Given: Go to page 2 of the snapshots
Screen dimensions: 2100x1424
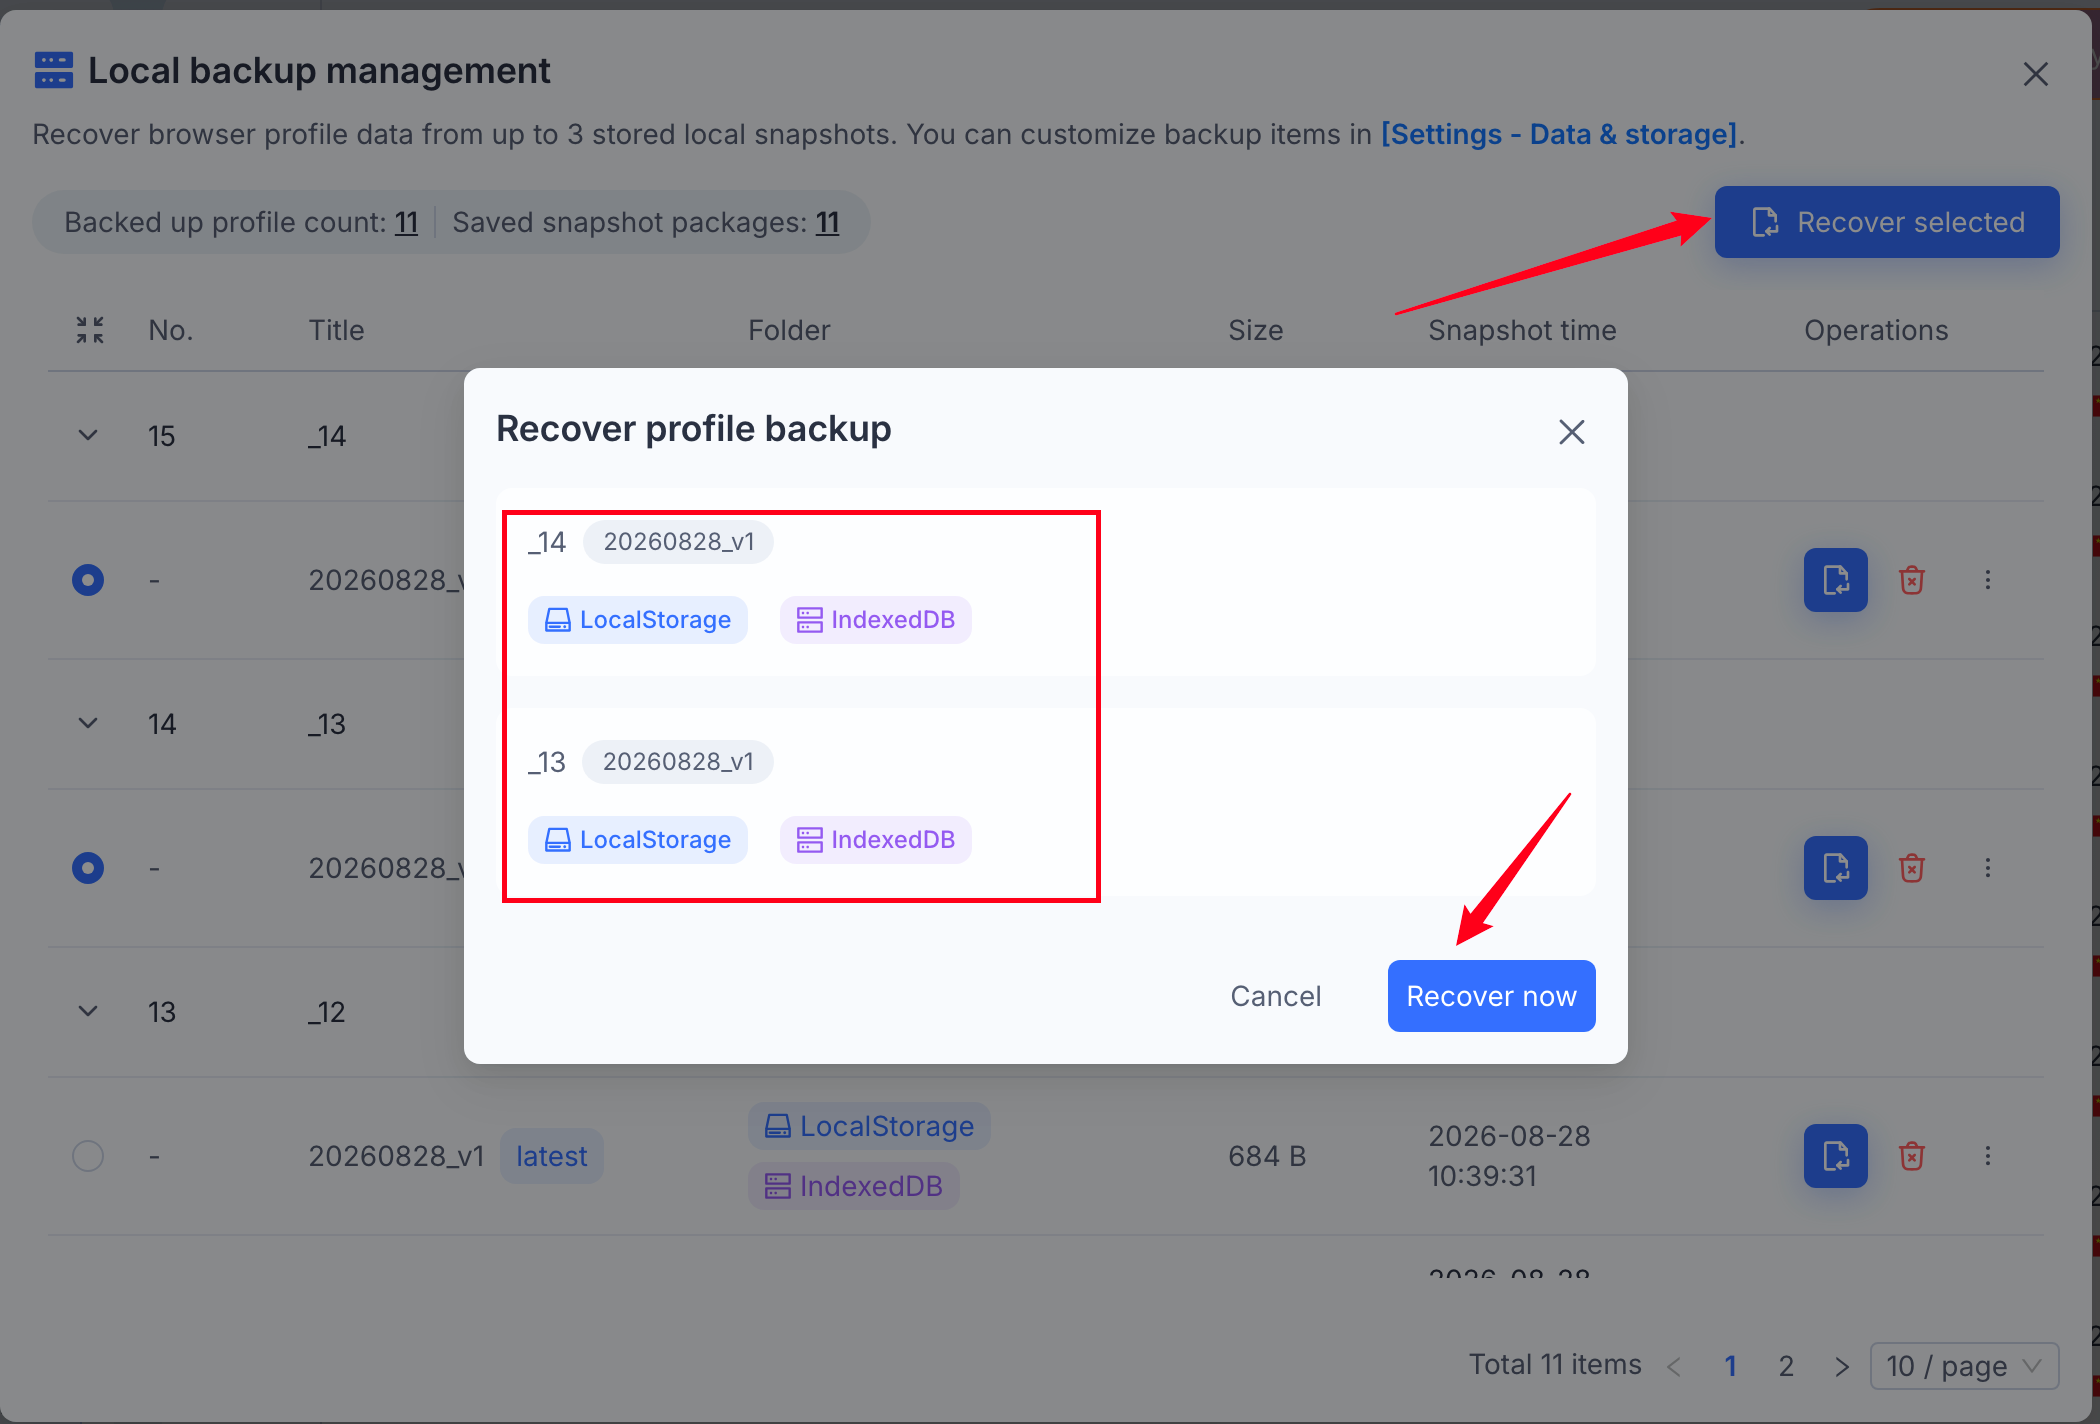Looking at the screenshot, I should click(x=1786, y=1366).
